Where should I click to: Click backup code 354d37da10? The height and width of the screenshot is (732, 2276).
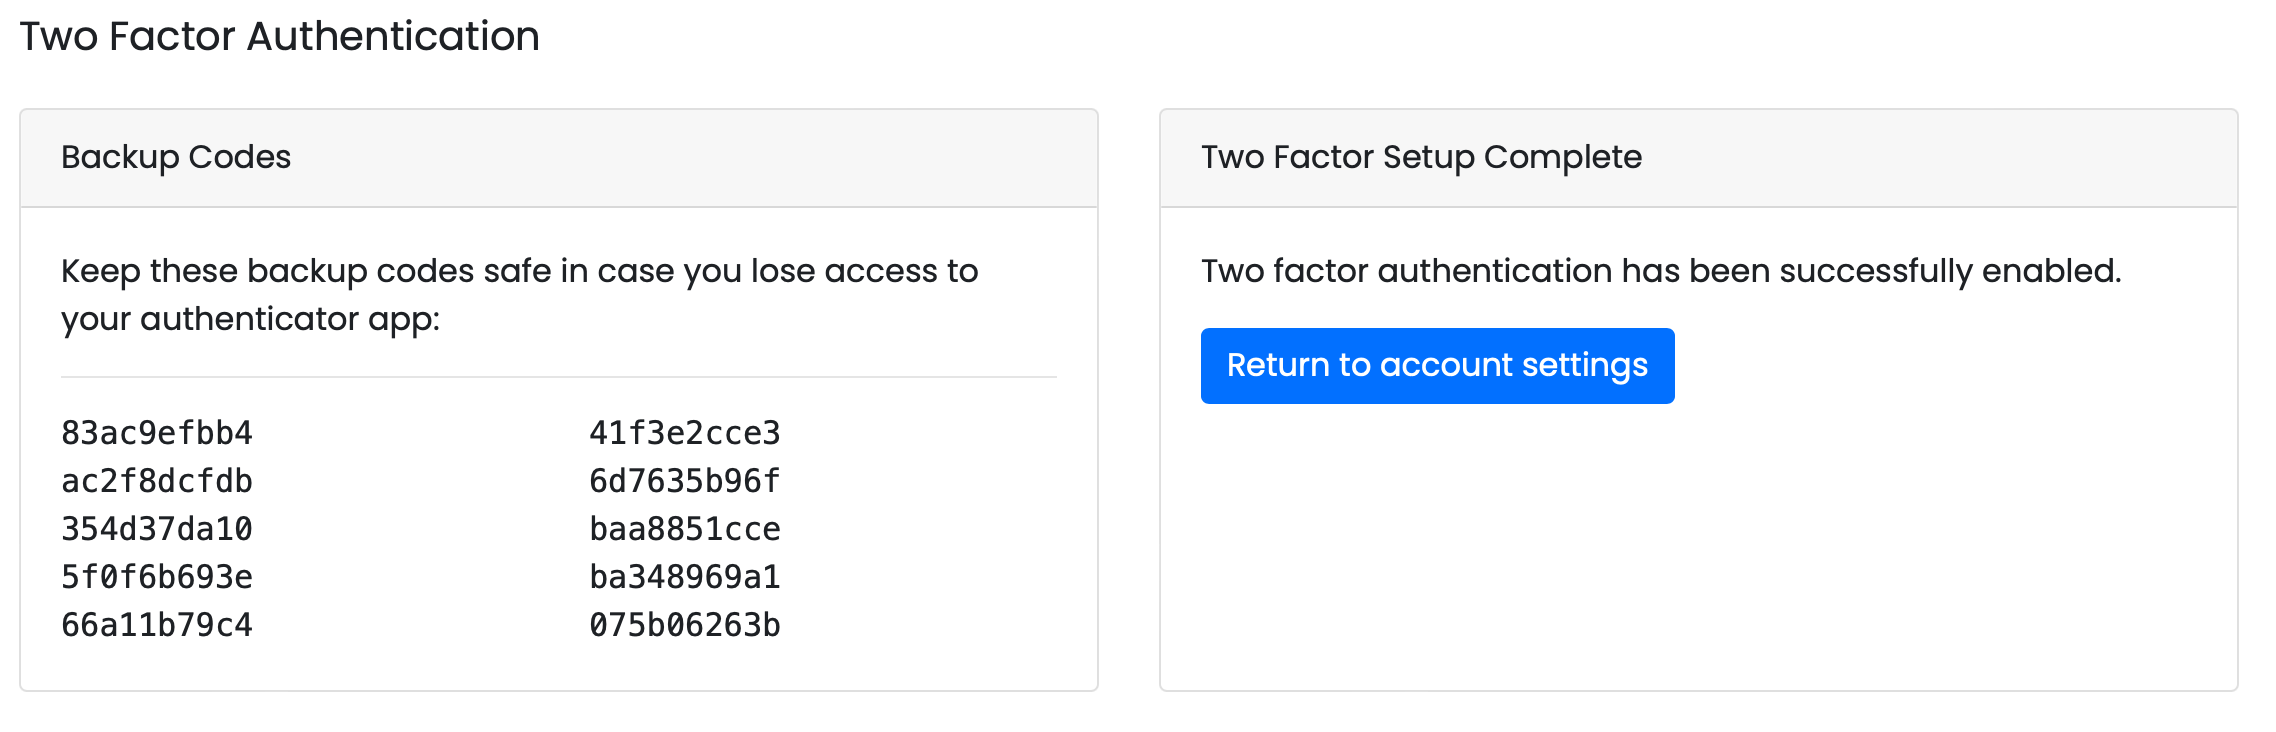[157, 529]
